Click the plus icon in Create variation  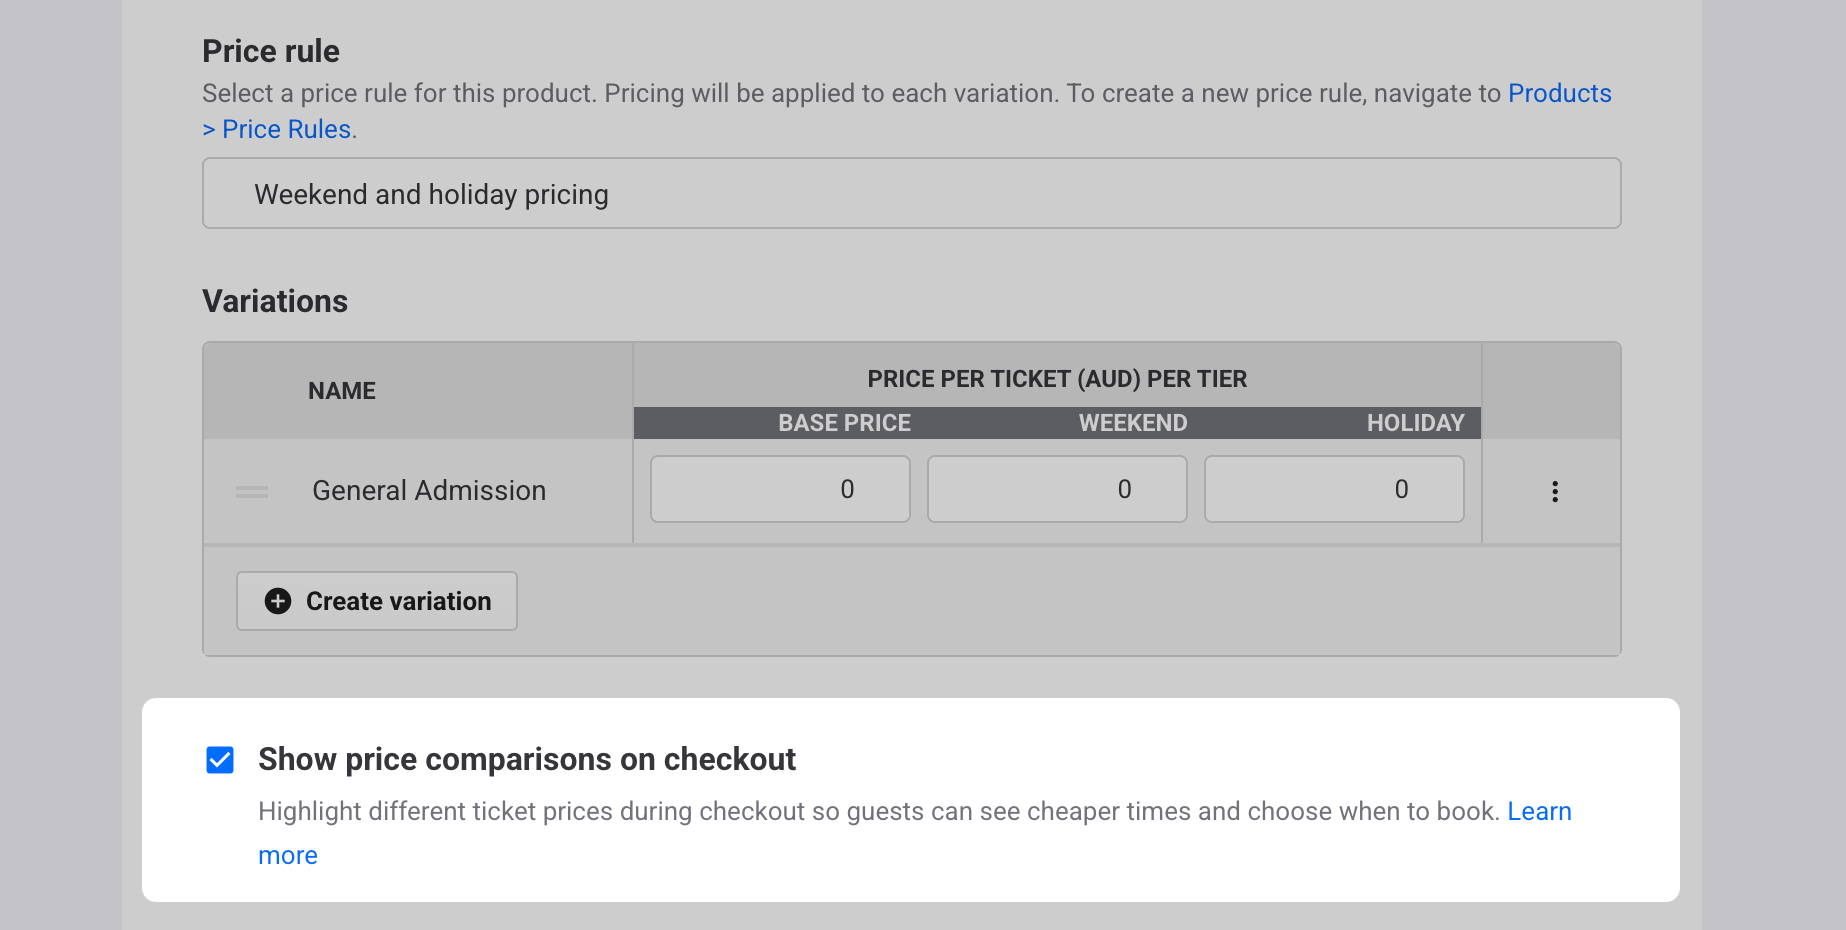pyautogui.click(x=278, y=601)
